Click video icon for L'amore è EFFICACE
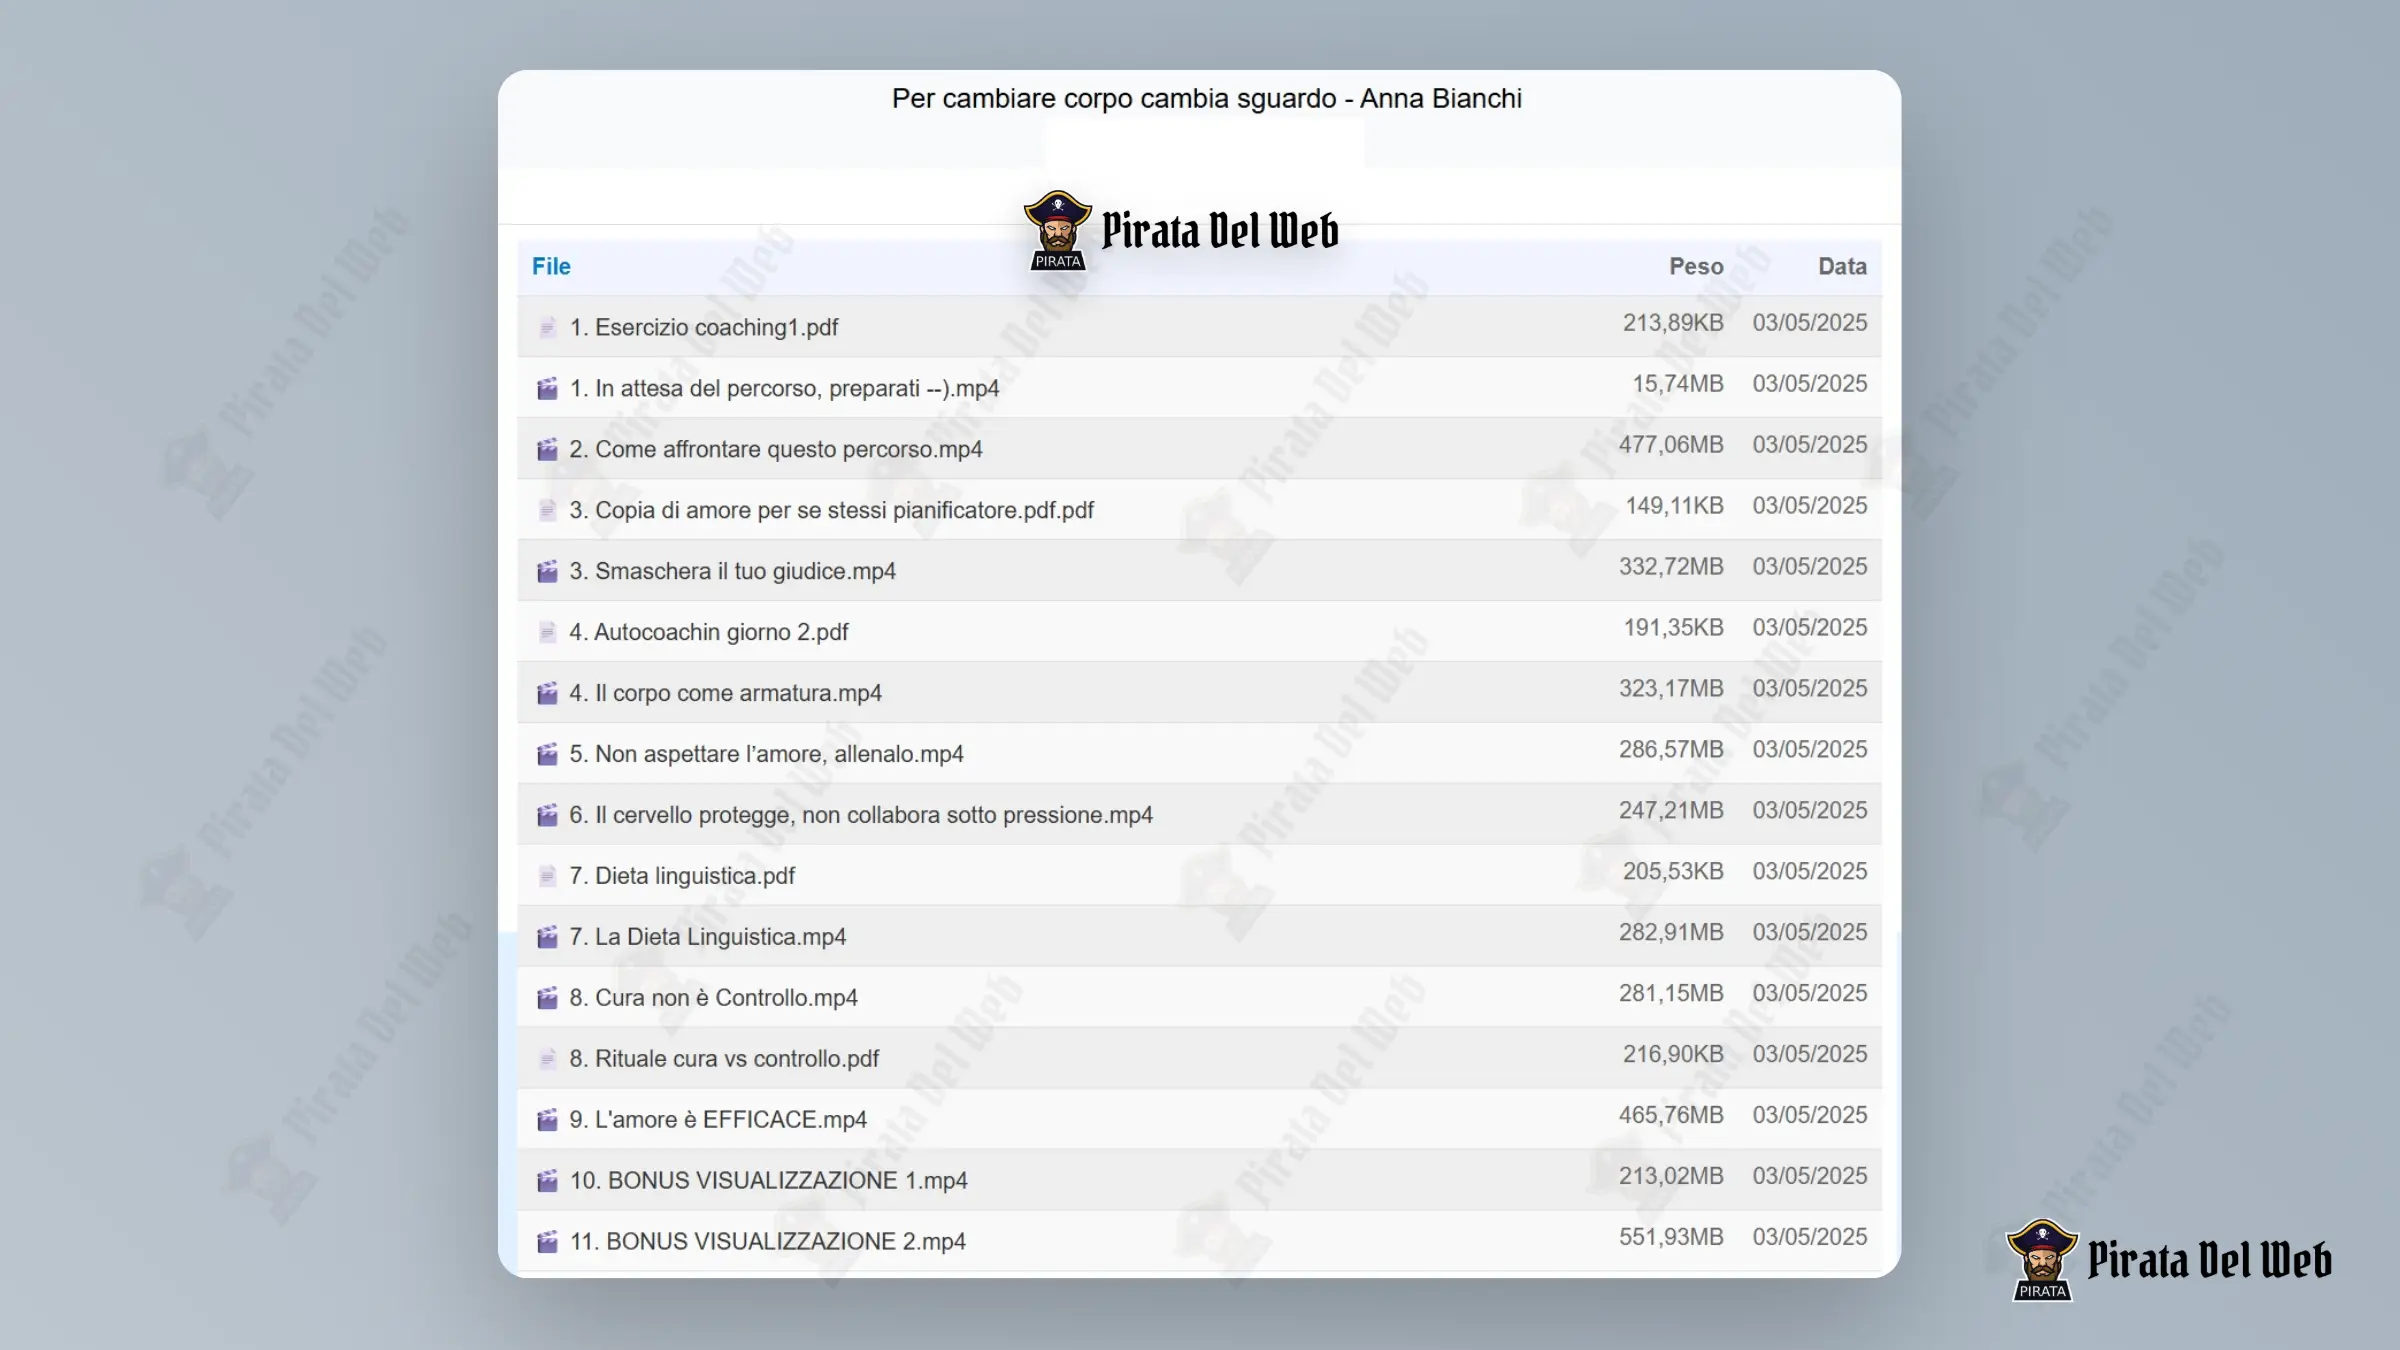The image size is (2400, 1350). [547, 1120]
